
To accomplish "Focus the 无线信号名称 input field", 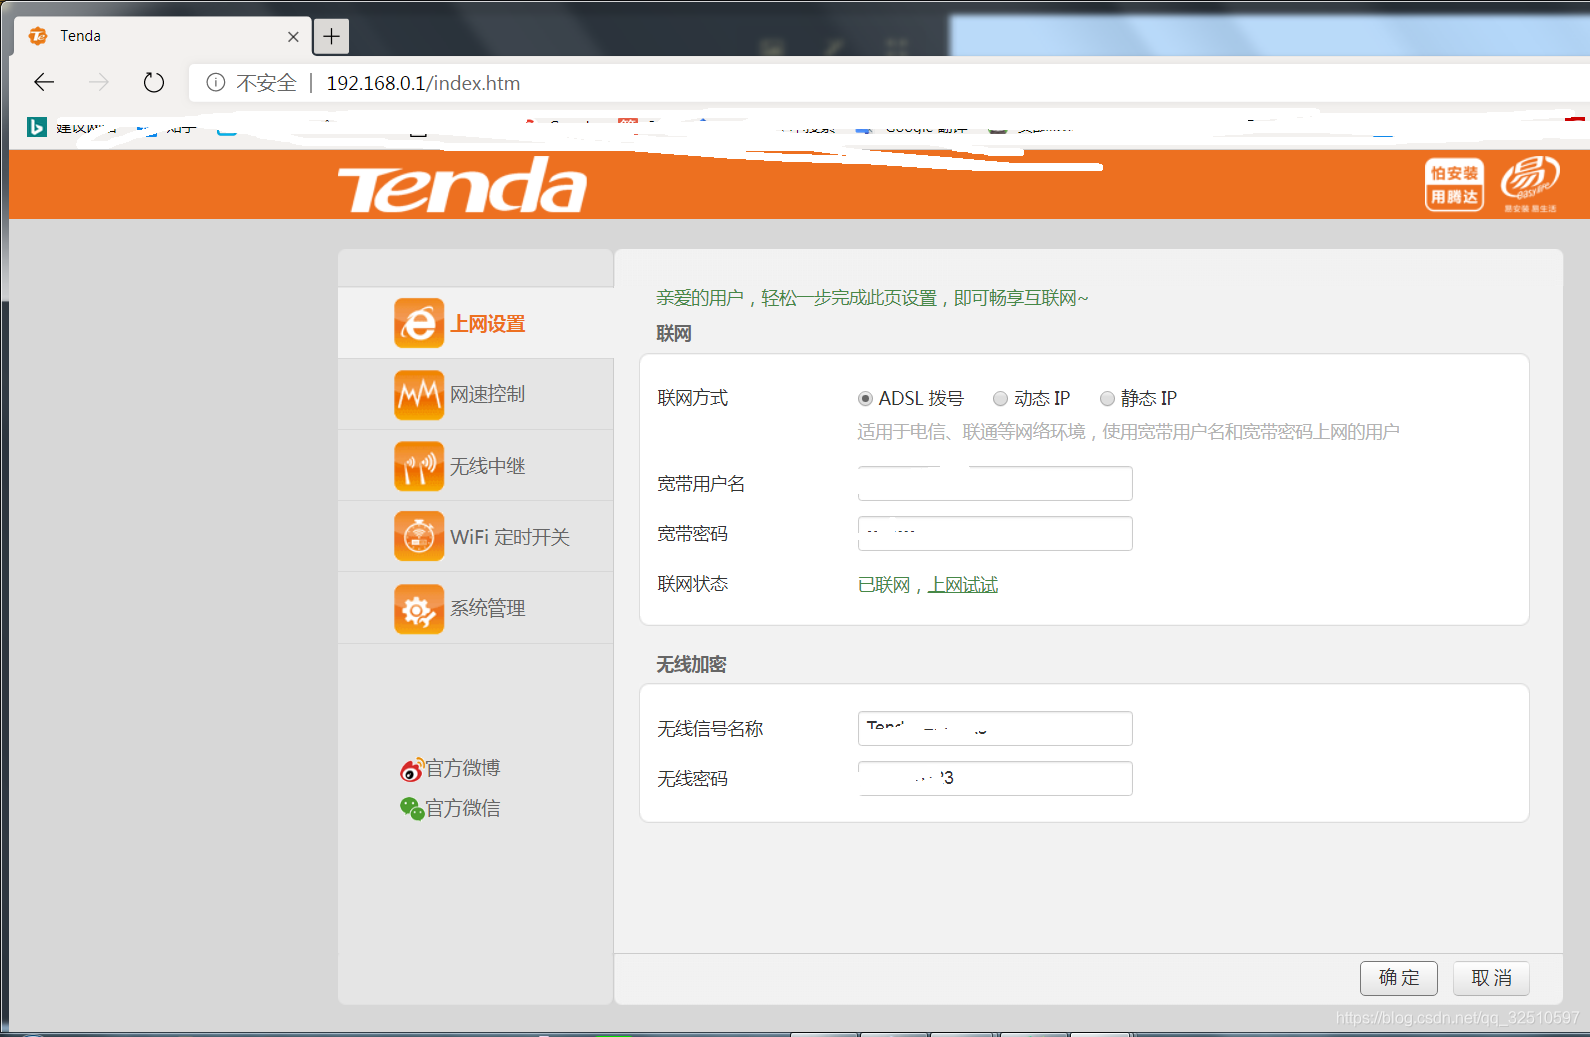I will point(995,728).
